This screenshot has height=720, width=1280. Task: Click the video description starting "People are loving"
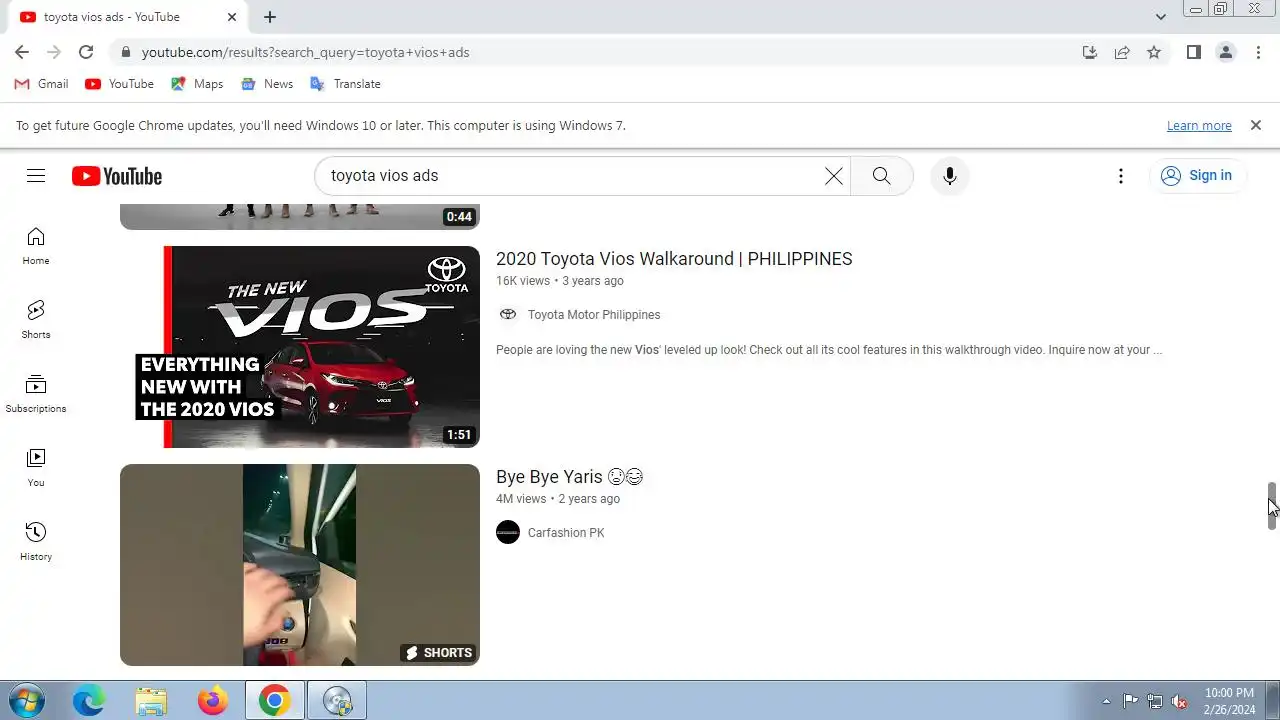pos(829,350)
